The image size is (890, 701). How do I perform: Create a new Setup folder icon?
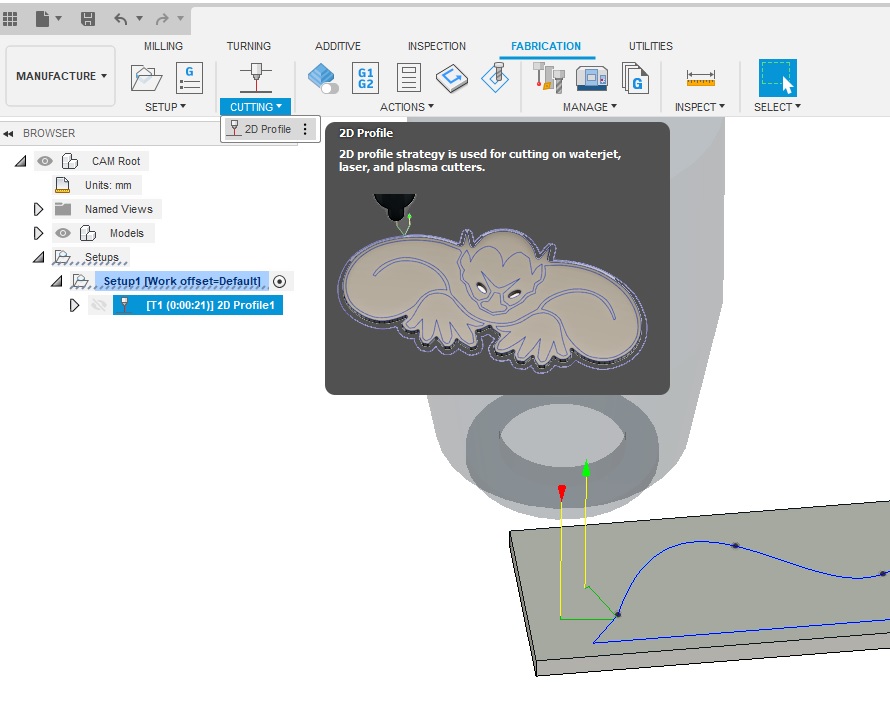(x=146, y=78)
